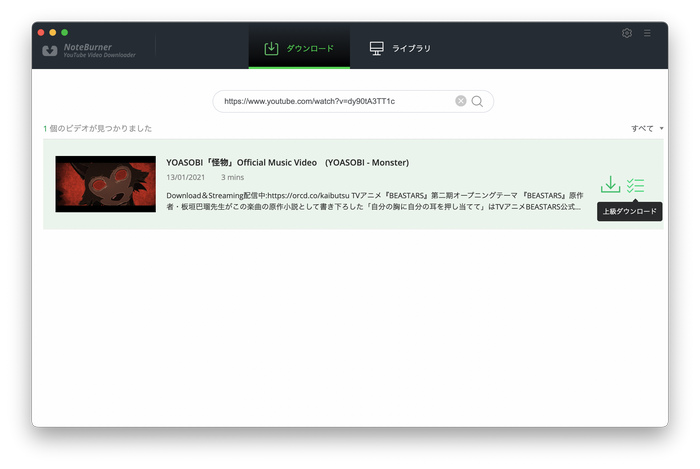The image size is (700, 469).
Task: Click the green zoom window button
Action: tap(64, 32)
